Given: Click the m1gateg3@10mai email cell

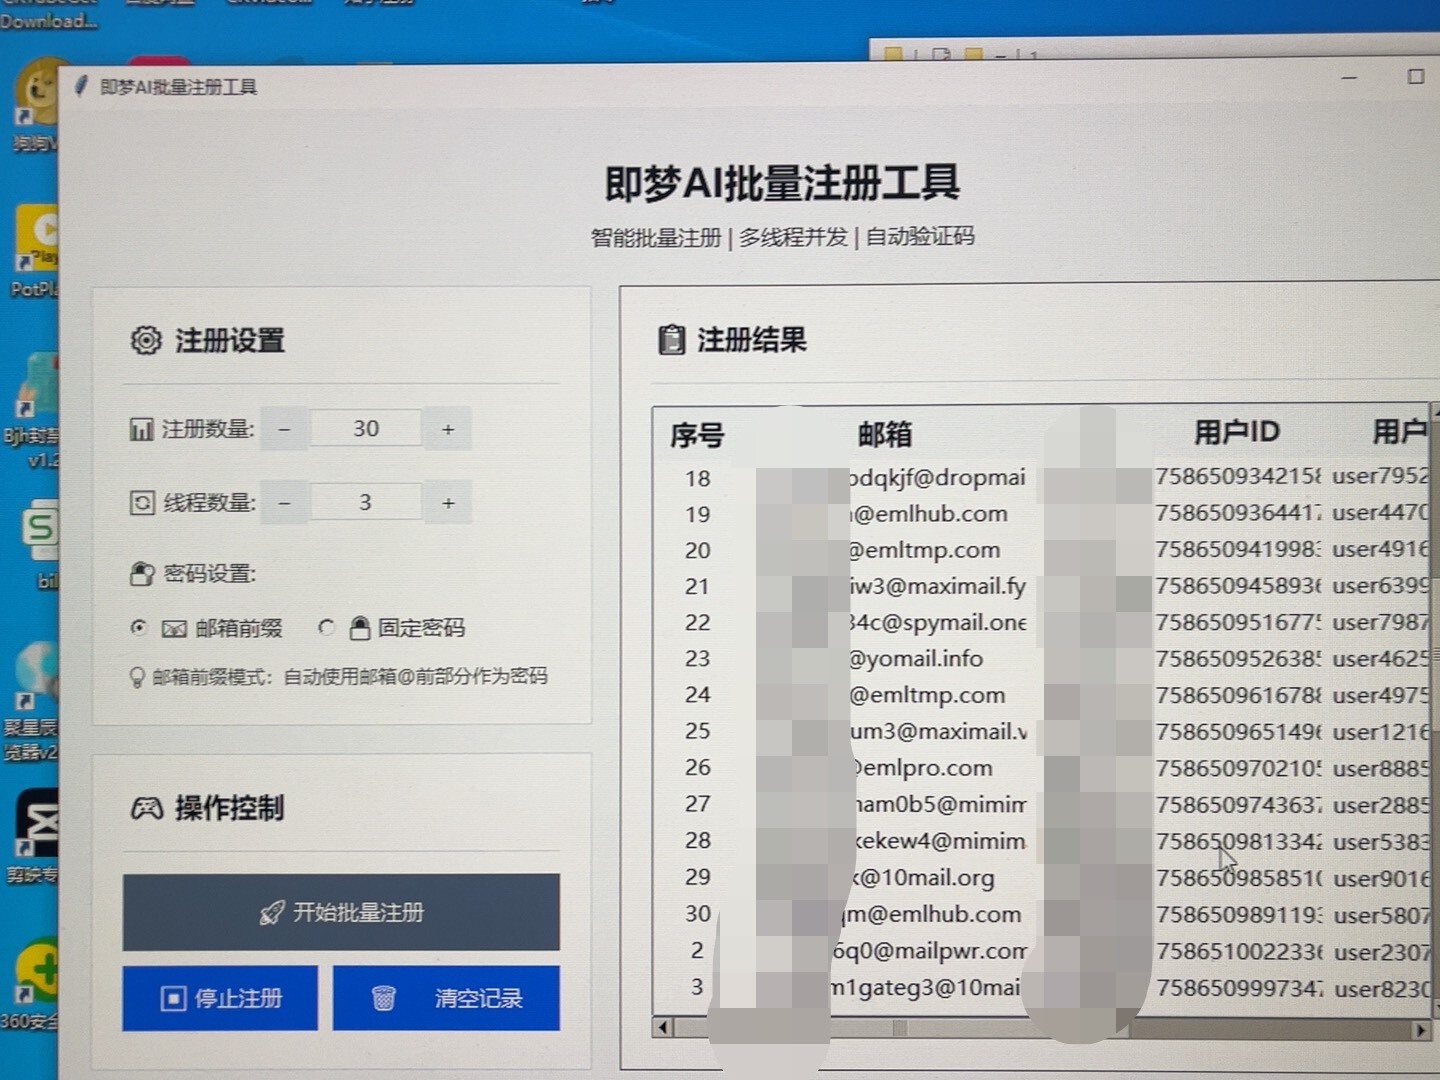Looking at the screenshot, I should [x=925, y=988].
